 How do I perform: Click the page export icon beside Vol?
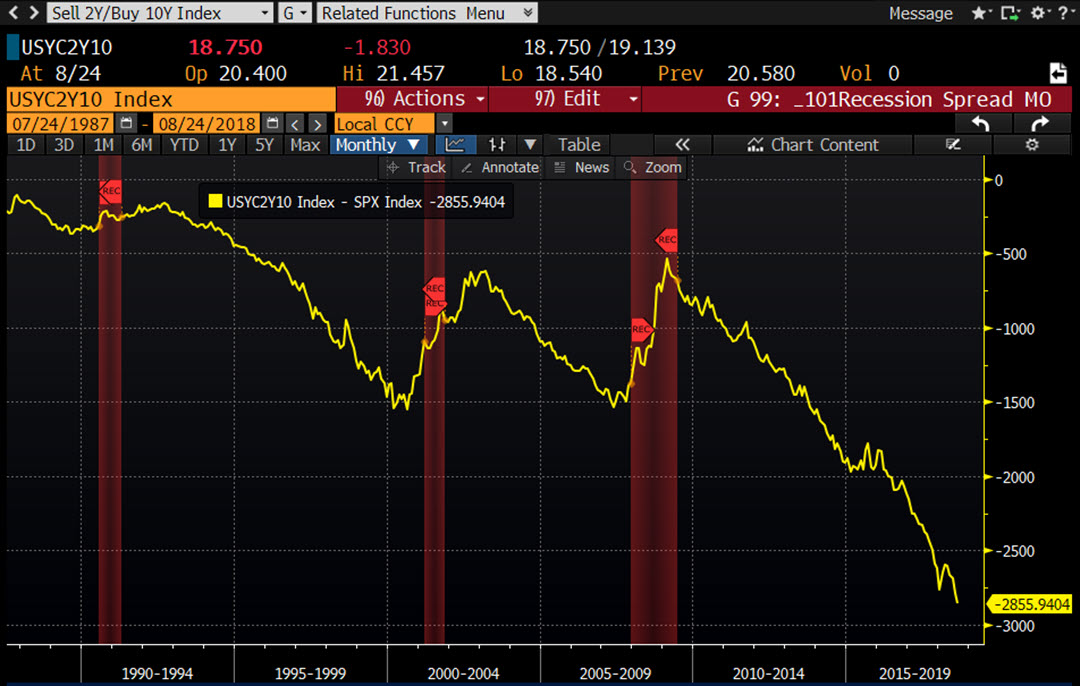pos(1058,73)
